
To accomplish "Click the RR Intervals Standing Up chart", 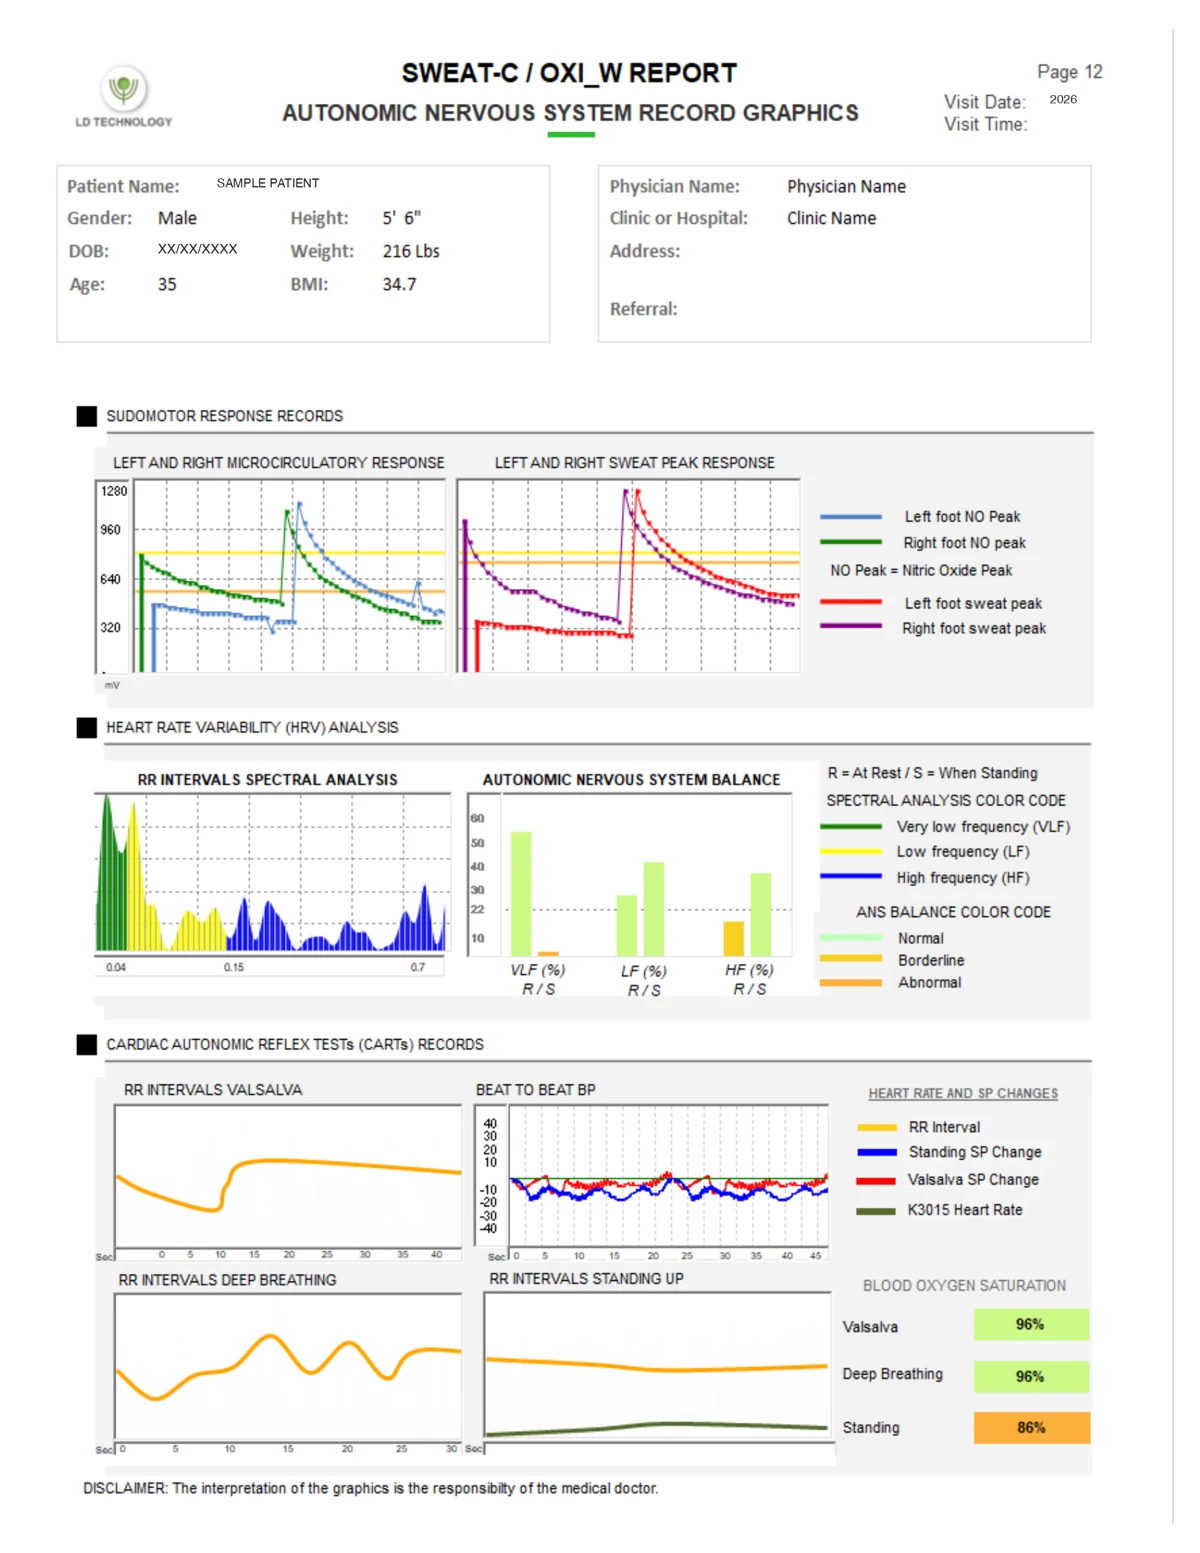I will click(x=658, y=1367).
